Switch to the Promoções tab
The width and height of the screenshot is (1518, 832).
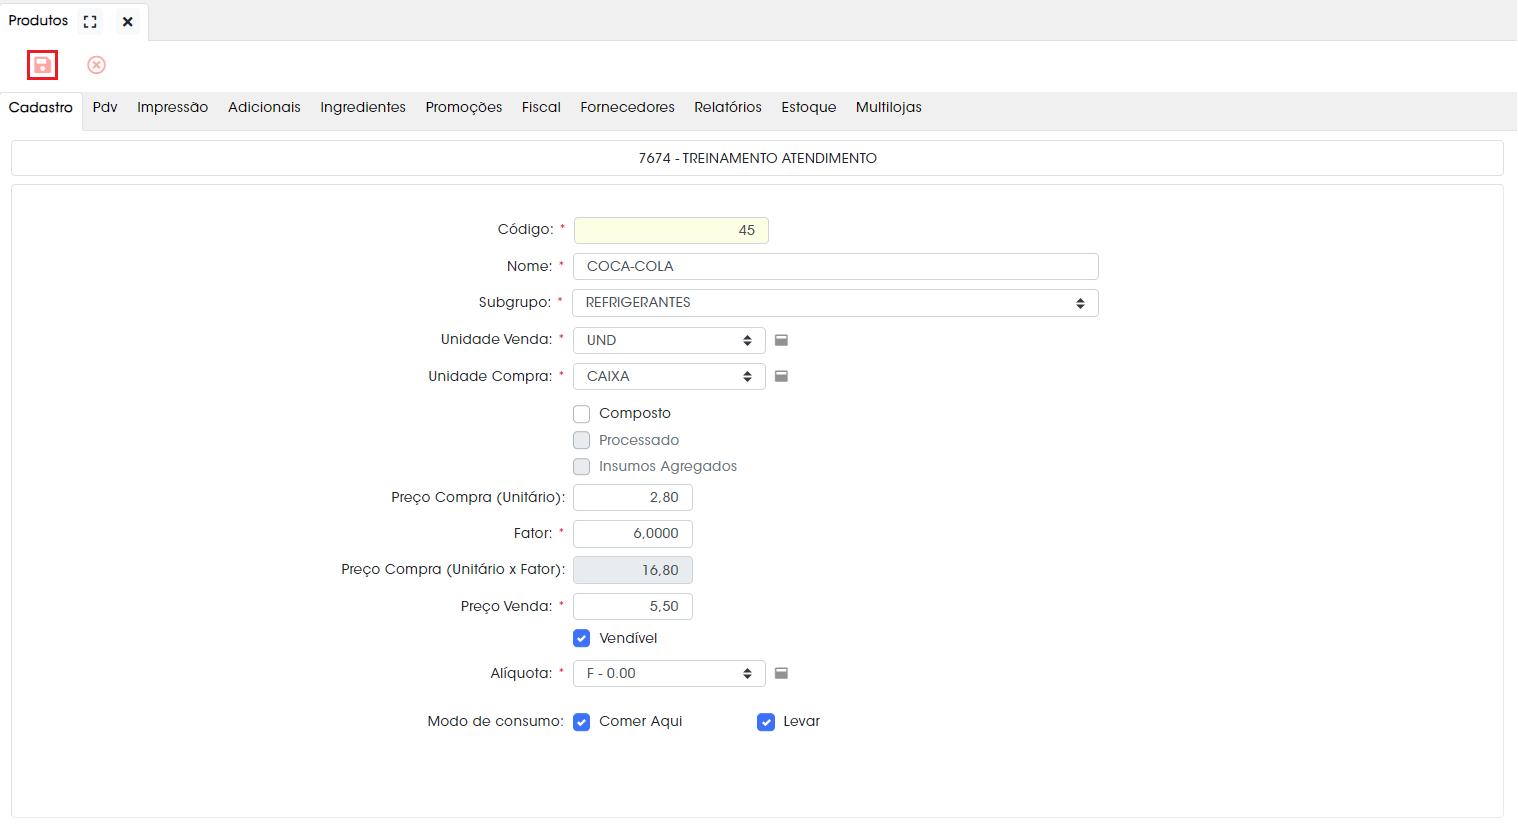[x=464, y=107]
